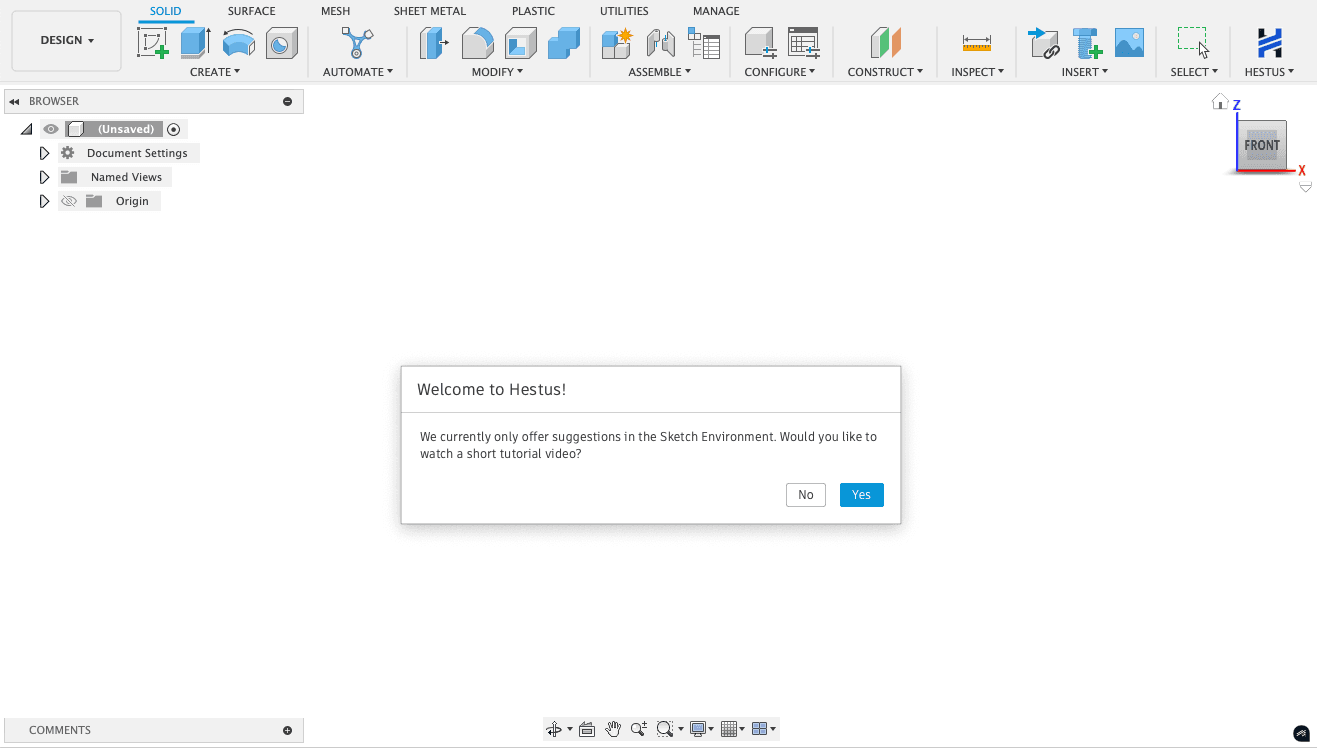Viewport: 1317px width, 748px height.
Task: Expand the Document Settings node
Action: (44, 153)
